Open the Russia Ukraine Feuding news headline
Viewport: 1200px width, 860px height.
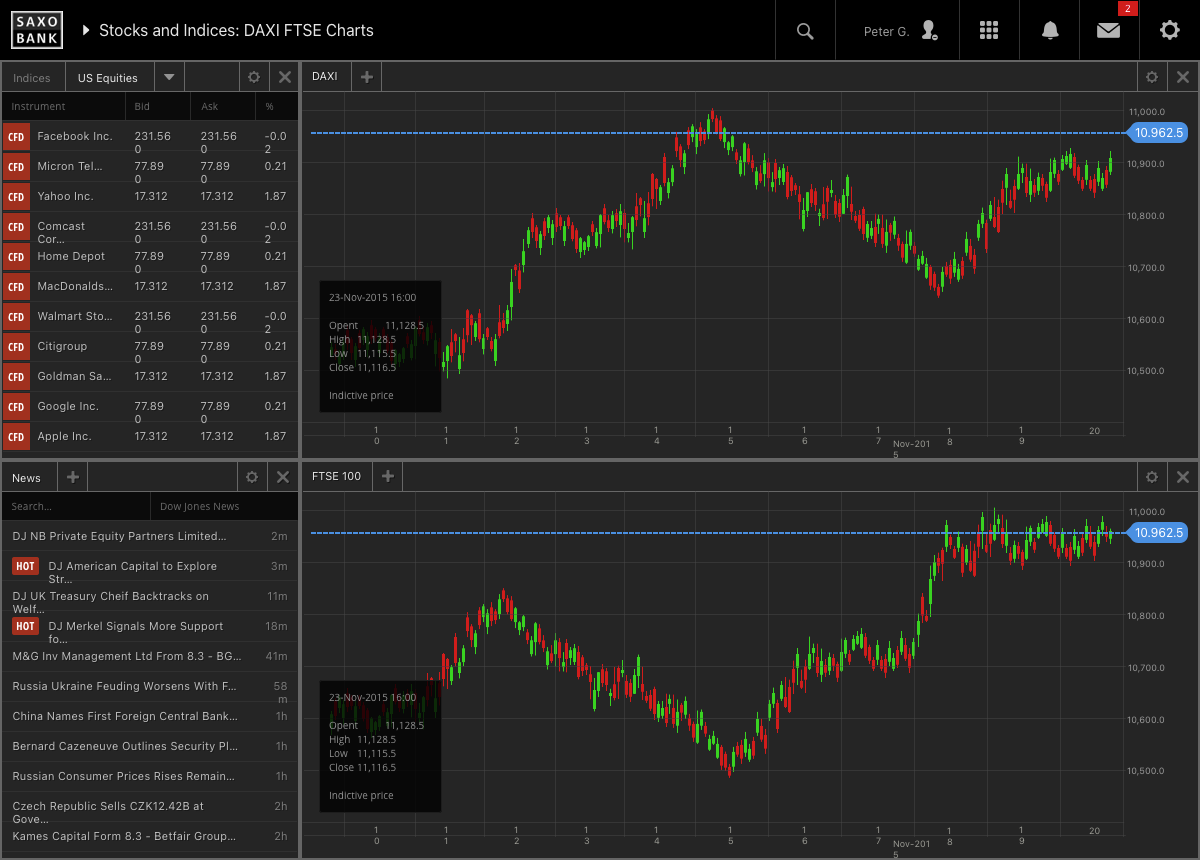pyautogui.click(x=124, y=686)
